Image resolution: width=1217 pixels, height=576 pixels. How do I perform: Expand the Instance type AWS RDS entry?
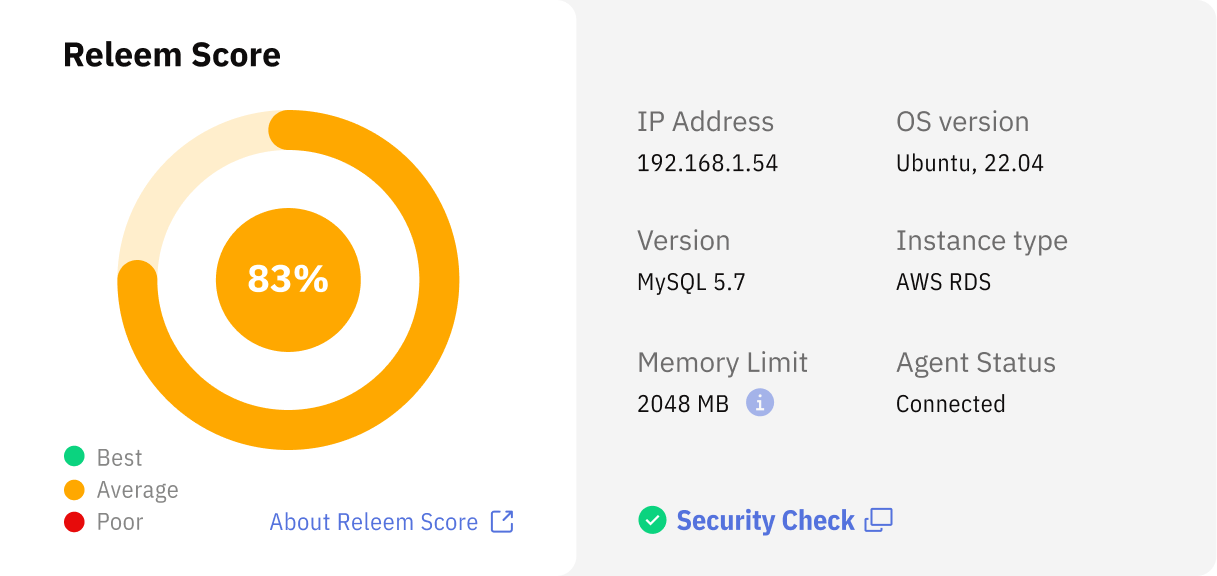click(942, 281)
